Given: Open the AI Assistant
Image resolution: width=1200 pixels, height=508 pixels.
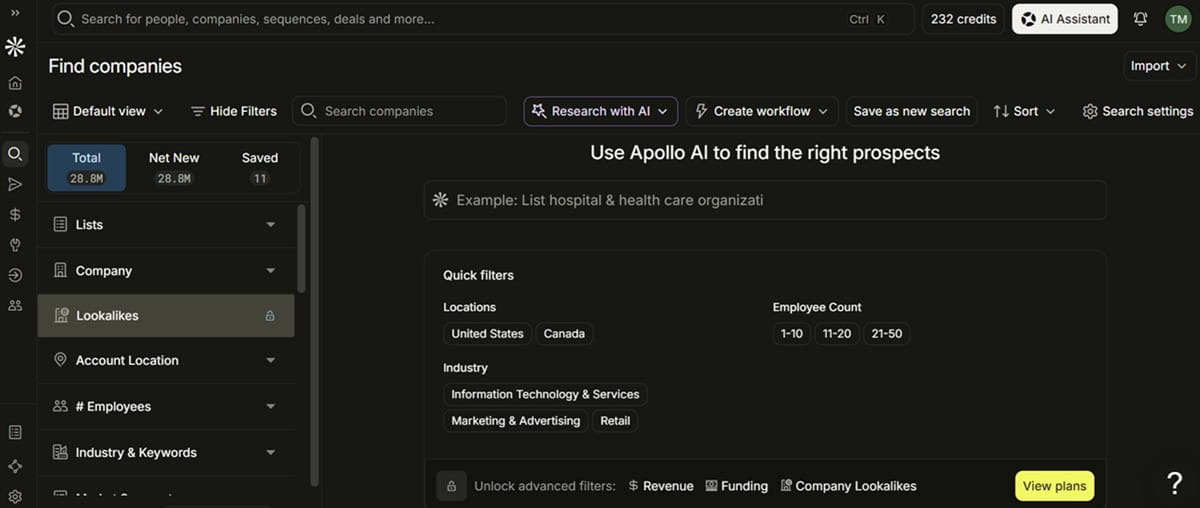Looking at the screenshot, I should (x=1065, y=19).
